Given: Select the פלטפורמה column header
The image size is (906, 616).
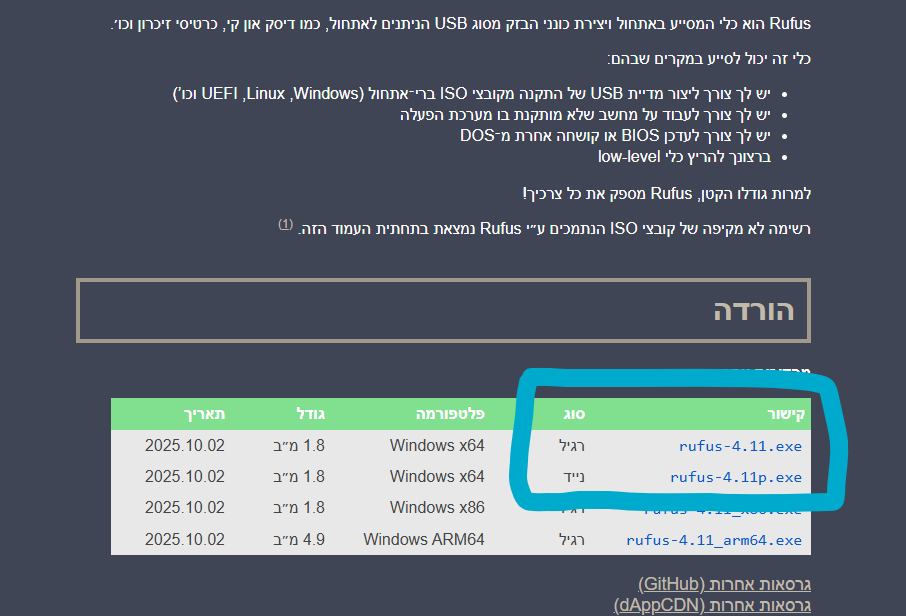Looking at the screenshot, I should [451, 414].
